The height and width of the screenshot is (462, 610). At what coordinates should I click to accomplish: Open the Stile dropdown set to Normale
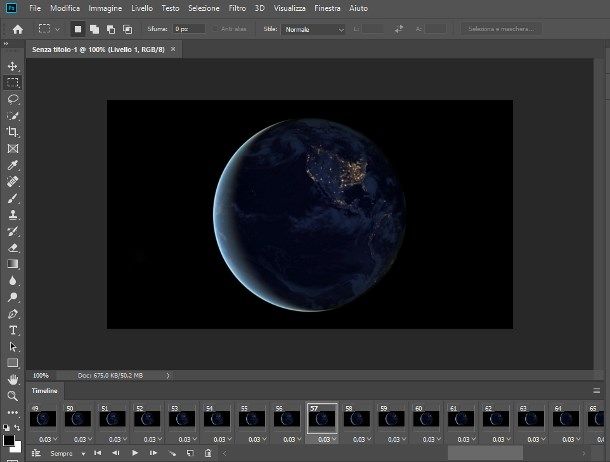(x=314, y=30)
